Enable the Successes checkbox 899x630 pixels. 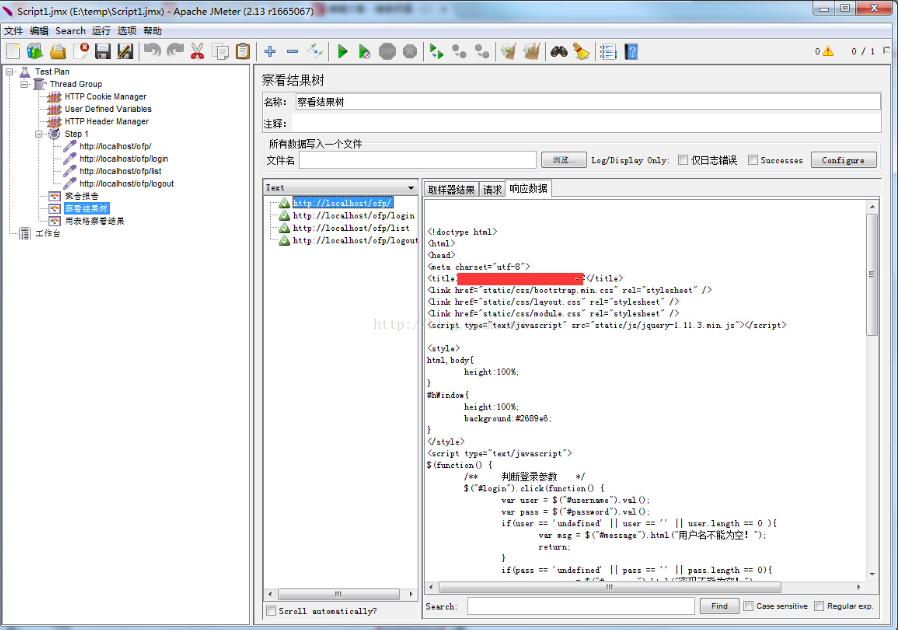click(x=753, y=160)
